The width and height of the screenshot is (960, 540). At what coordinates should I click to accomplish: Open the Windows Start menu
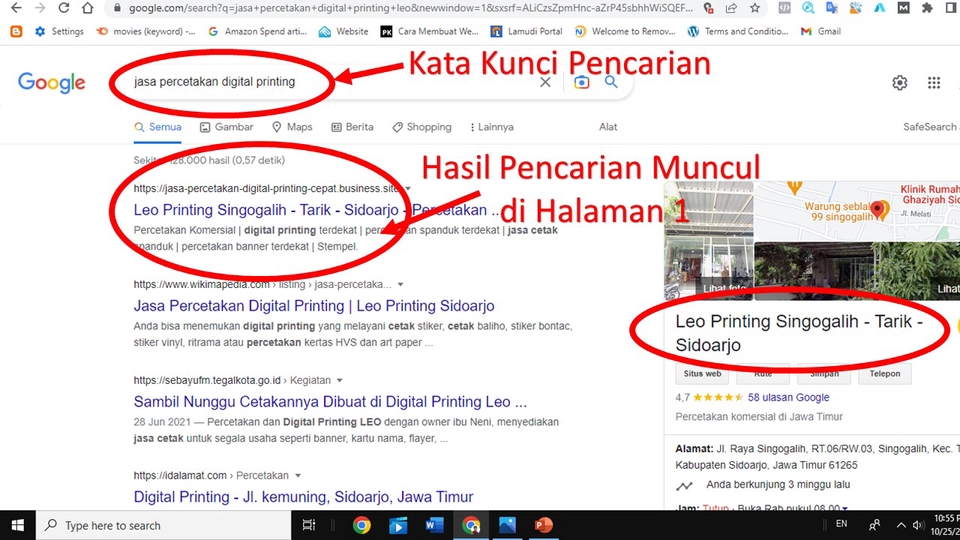click(x=18, y=525)
